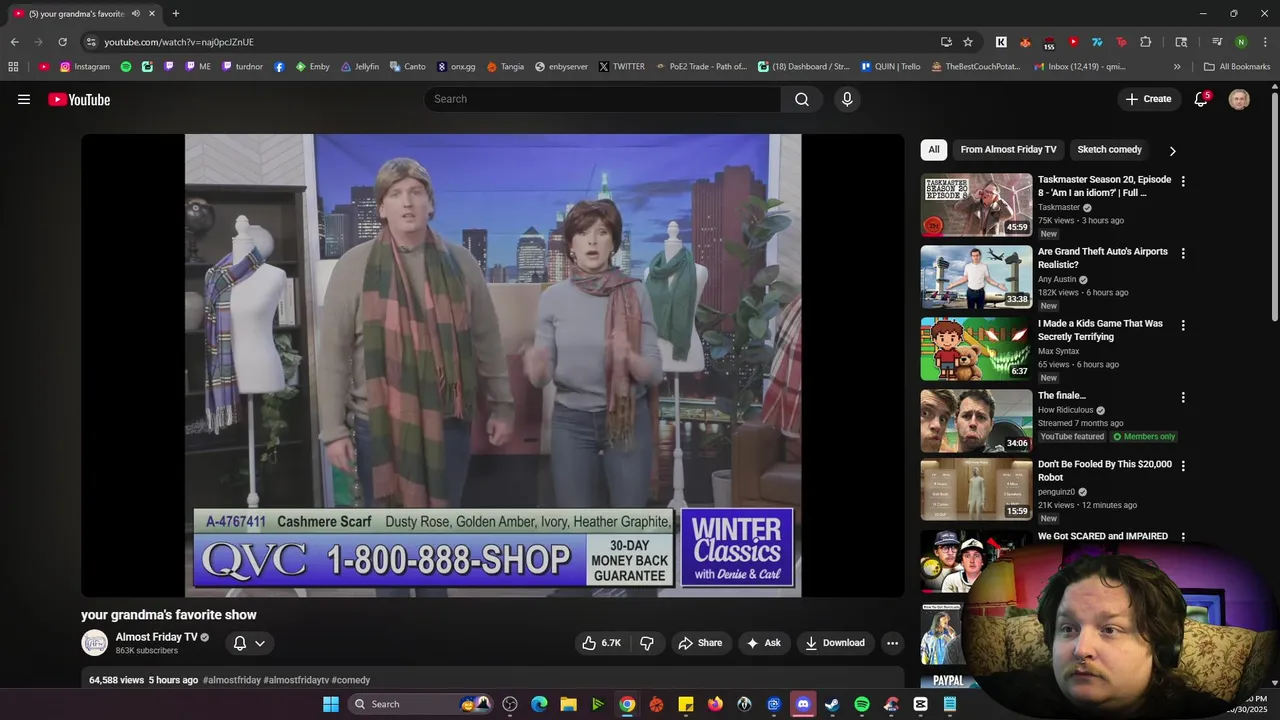This screenshot has width=1280, height=720.
Task: Open File Explorer from the taskbar
Action: (x=568, y=704)
